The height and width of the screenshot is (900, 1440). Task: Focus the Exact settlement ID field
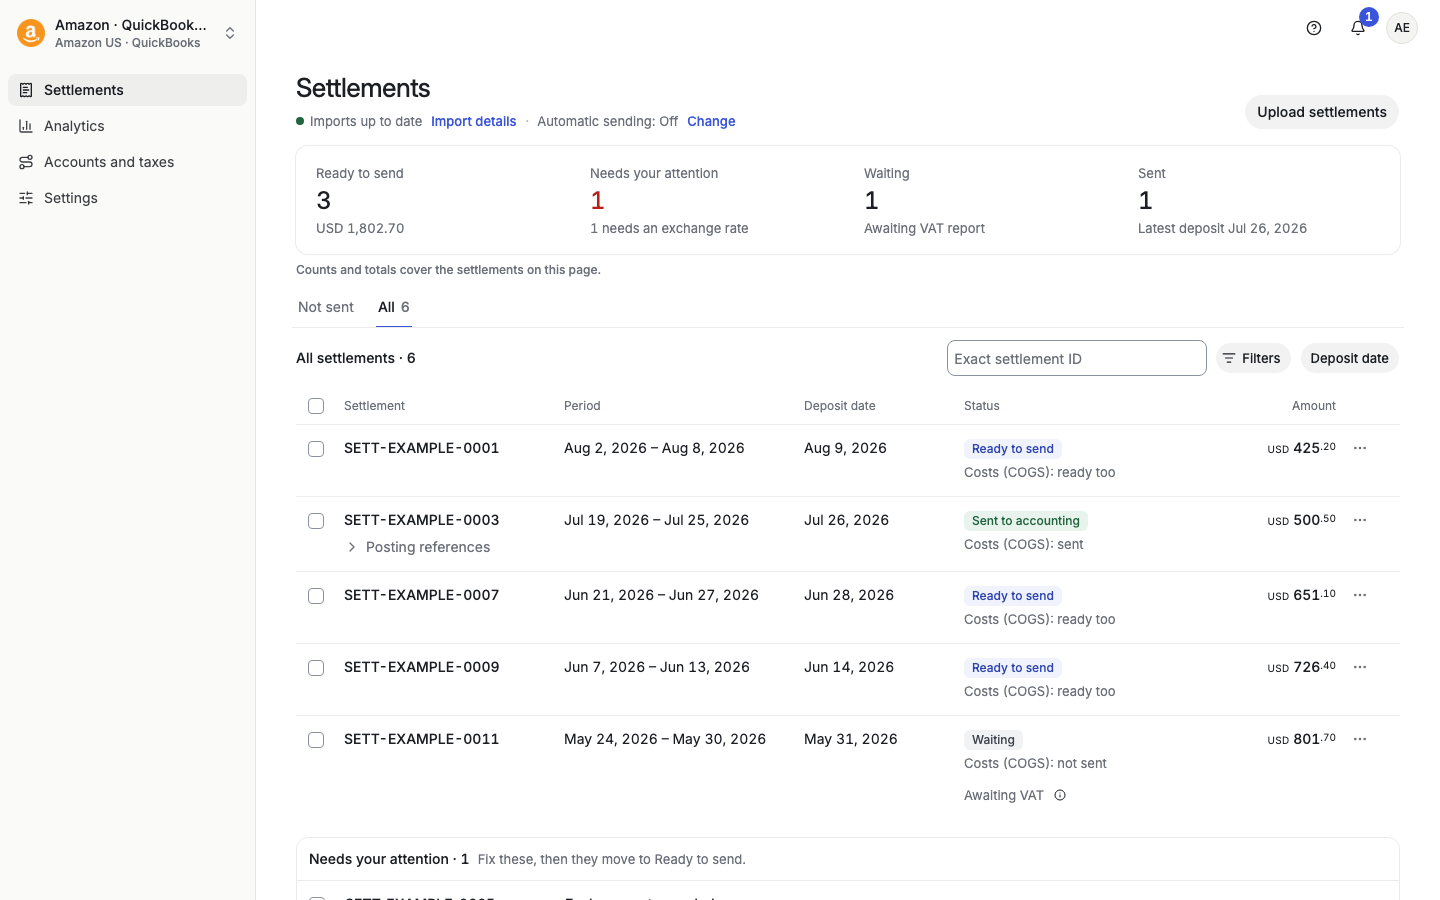1077,358
